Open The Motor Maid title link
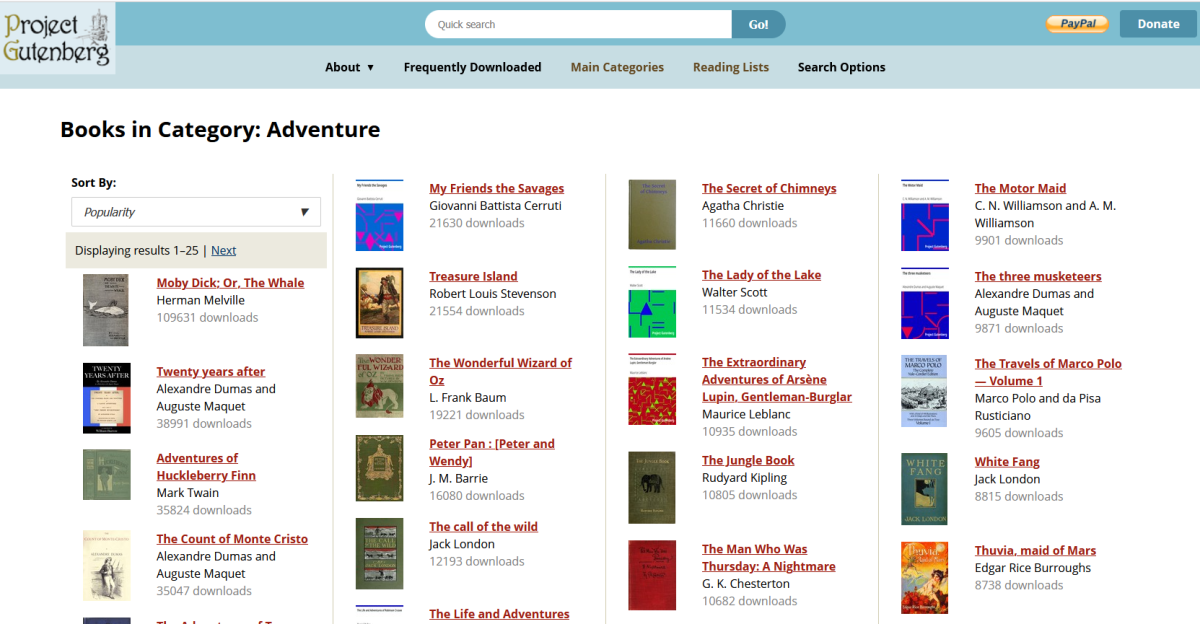1200x624 pixels. point(1021,188)
